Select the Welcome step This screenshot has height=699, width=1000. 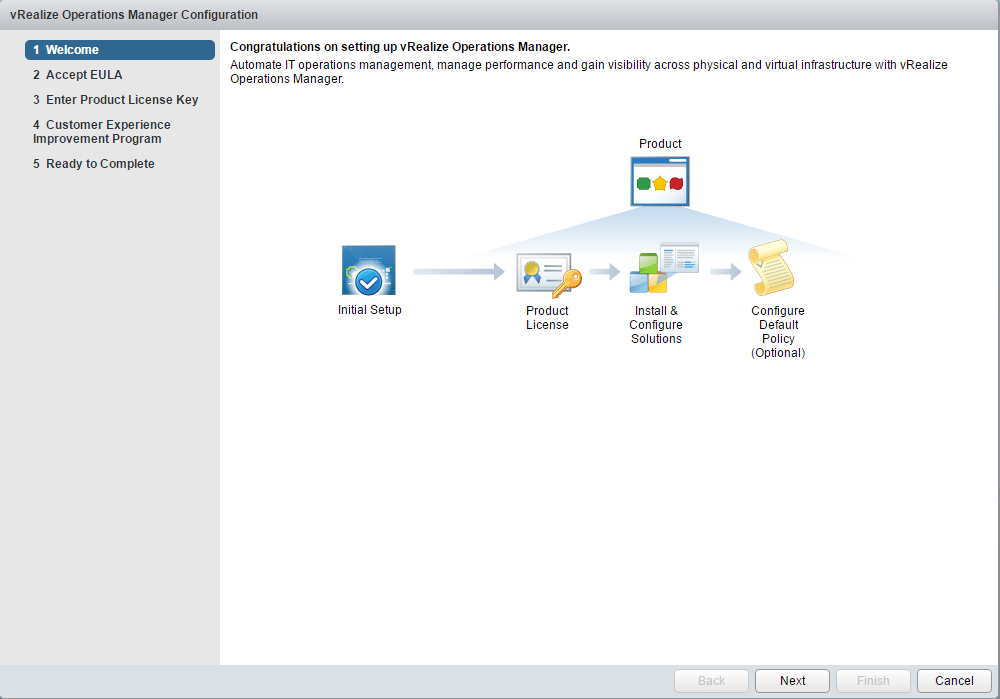[120, 50]
